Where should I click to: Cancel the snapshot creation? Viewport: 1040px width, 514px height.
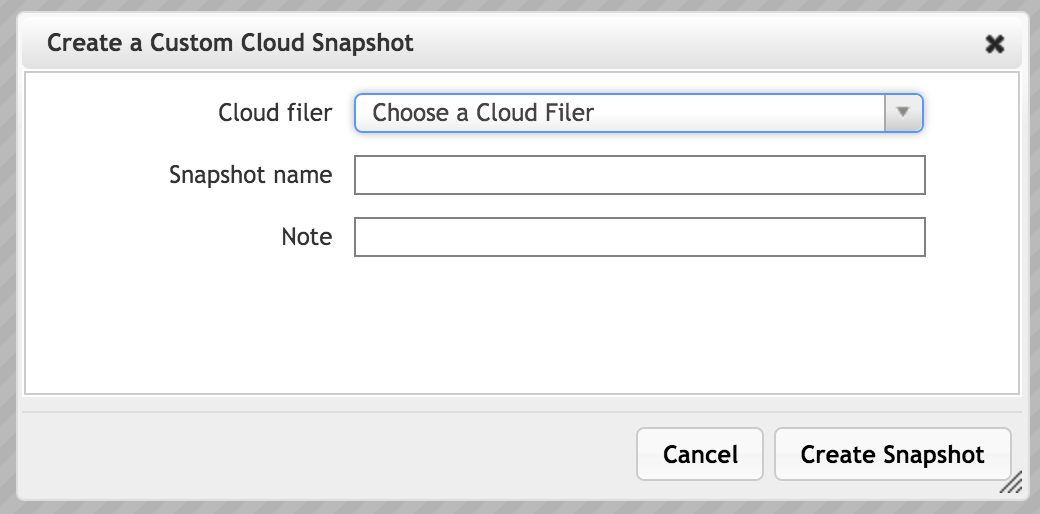coord(700,454)
